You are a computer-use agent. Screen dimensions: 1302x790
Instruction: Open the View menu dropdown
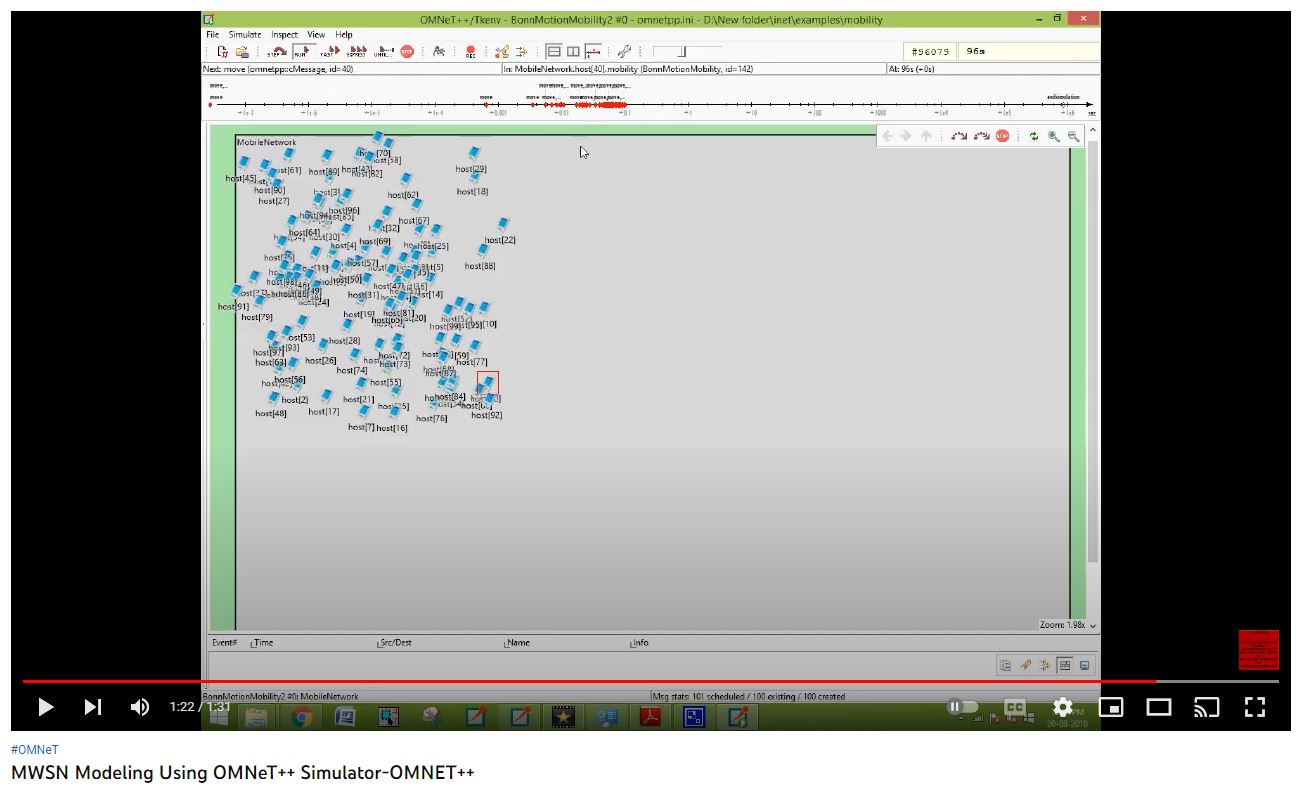(x=316, y=35)
